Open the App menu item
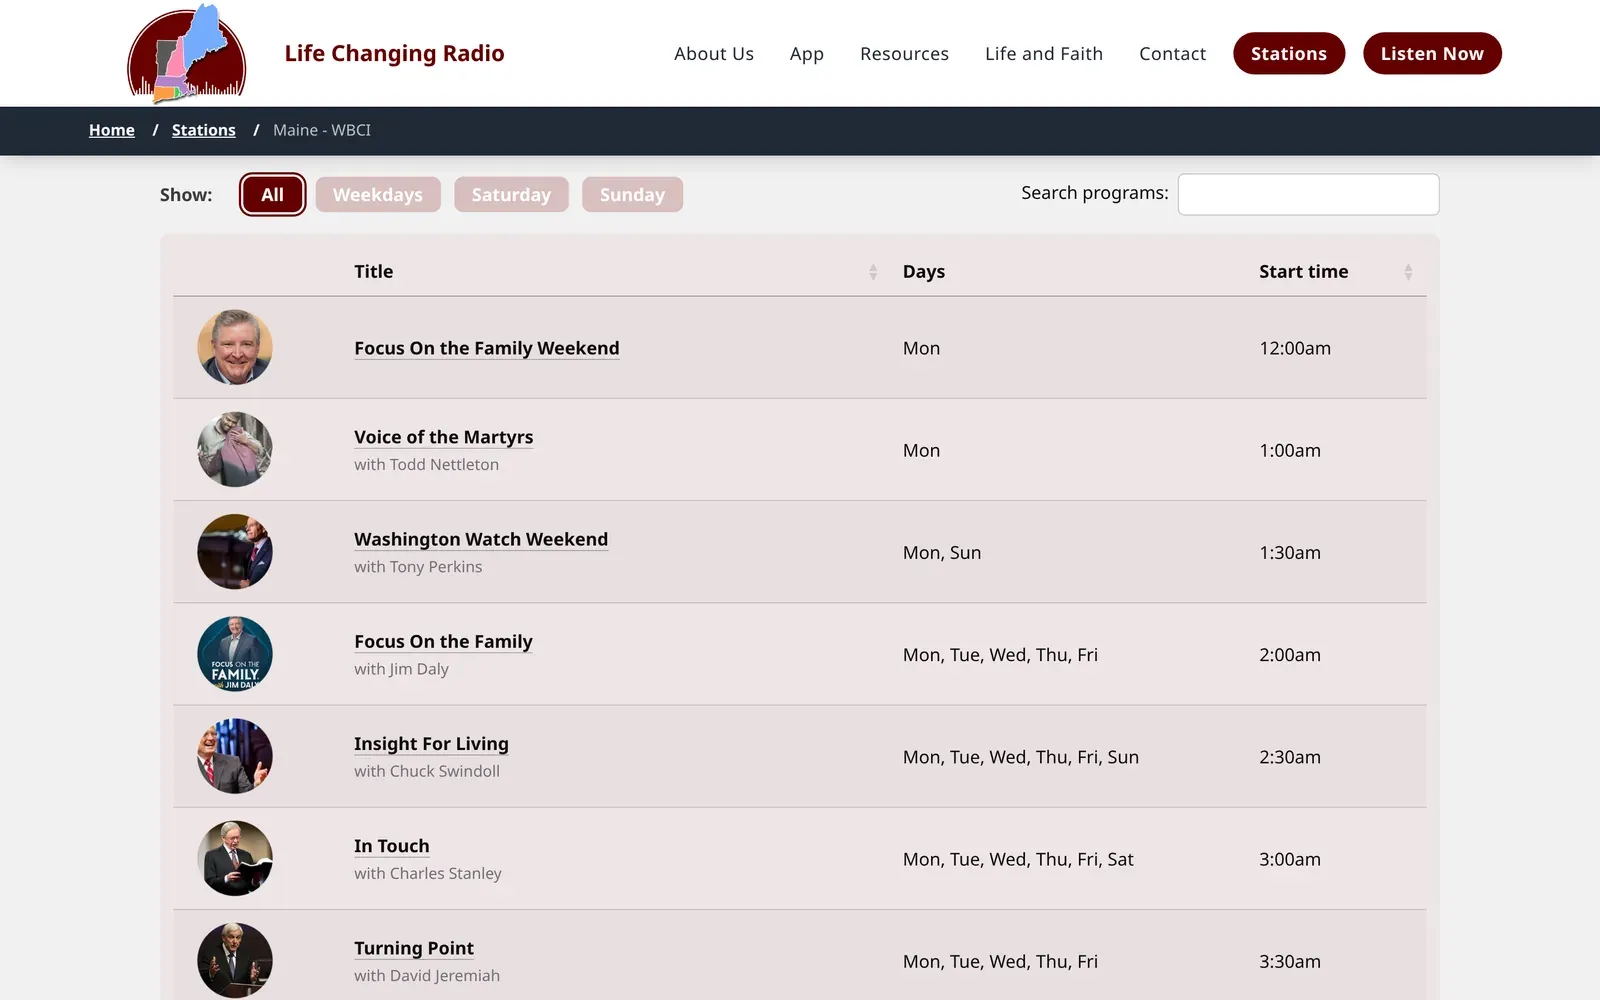The width and height of the screenshot is (1600, 1000). click(807, 54)
